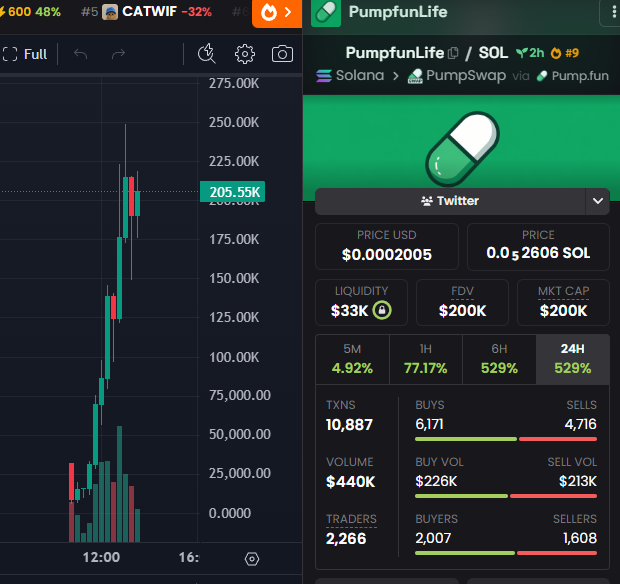Click the BUY VOL value $226K
Screen dimensions: 620x584
436,482
